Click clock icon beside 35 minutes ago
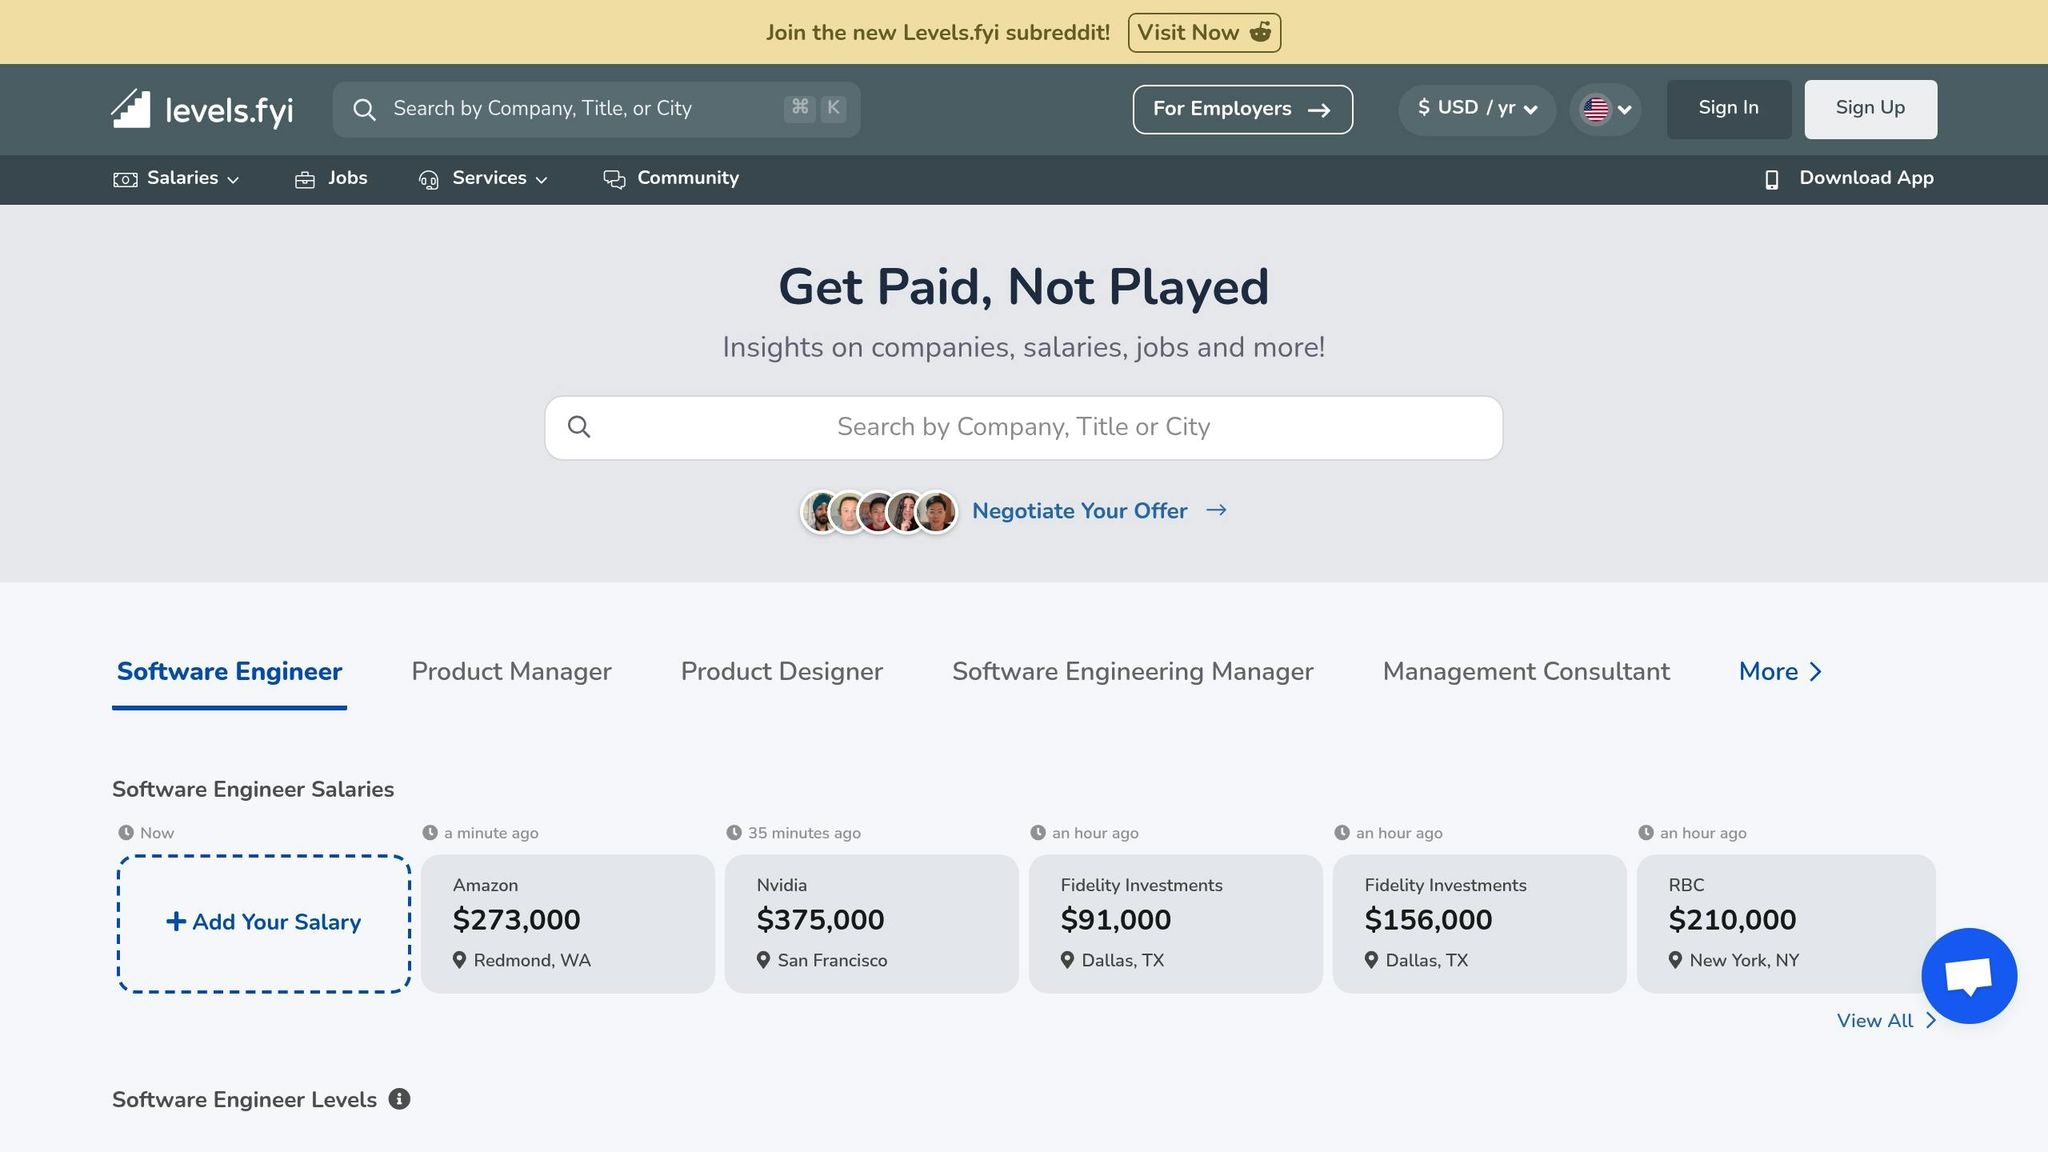The width and height of the screenshot is (2048, 1152). coord(734,832)
